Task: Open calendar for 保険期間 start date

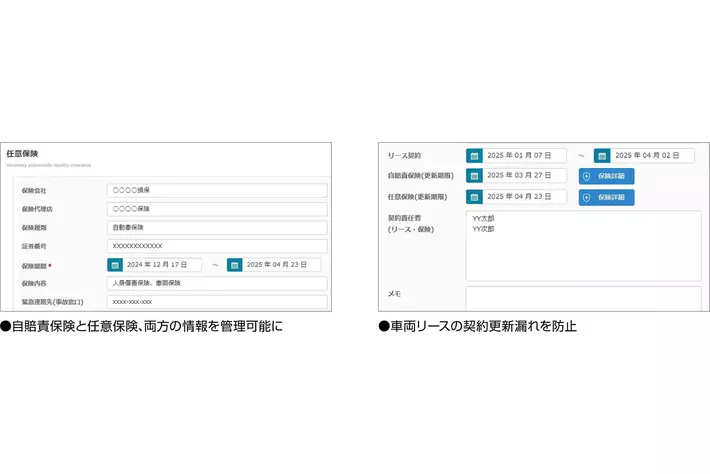Action: click(x=115, y=265)
